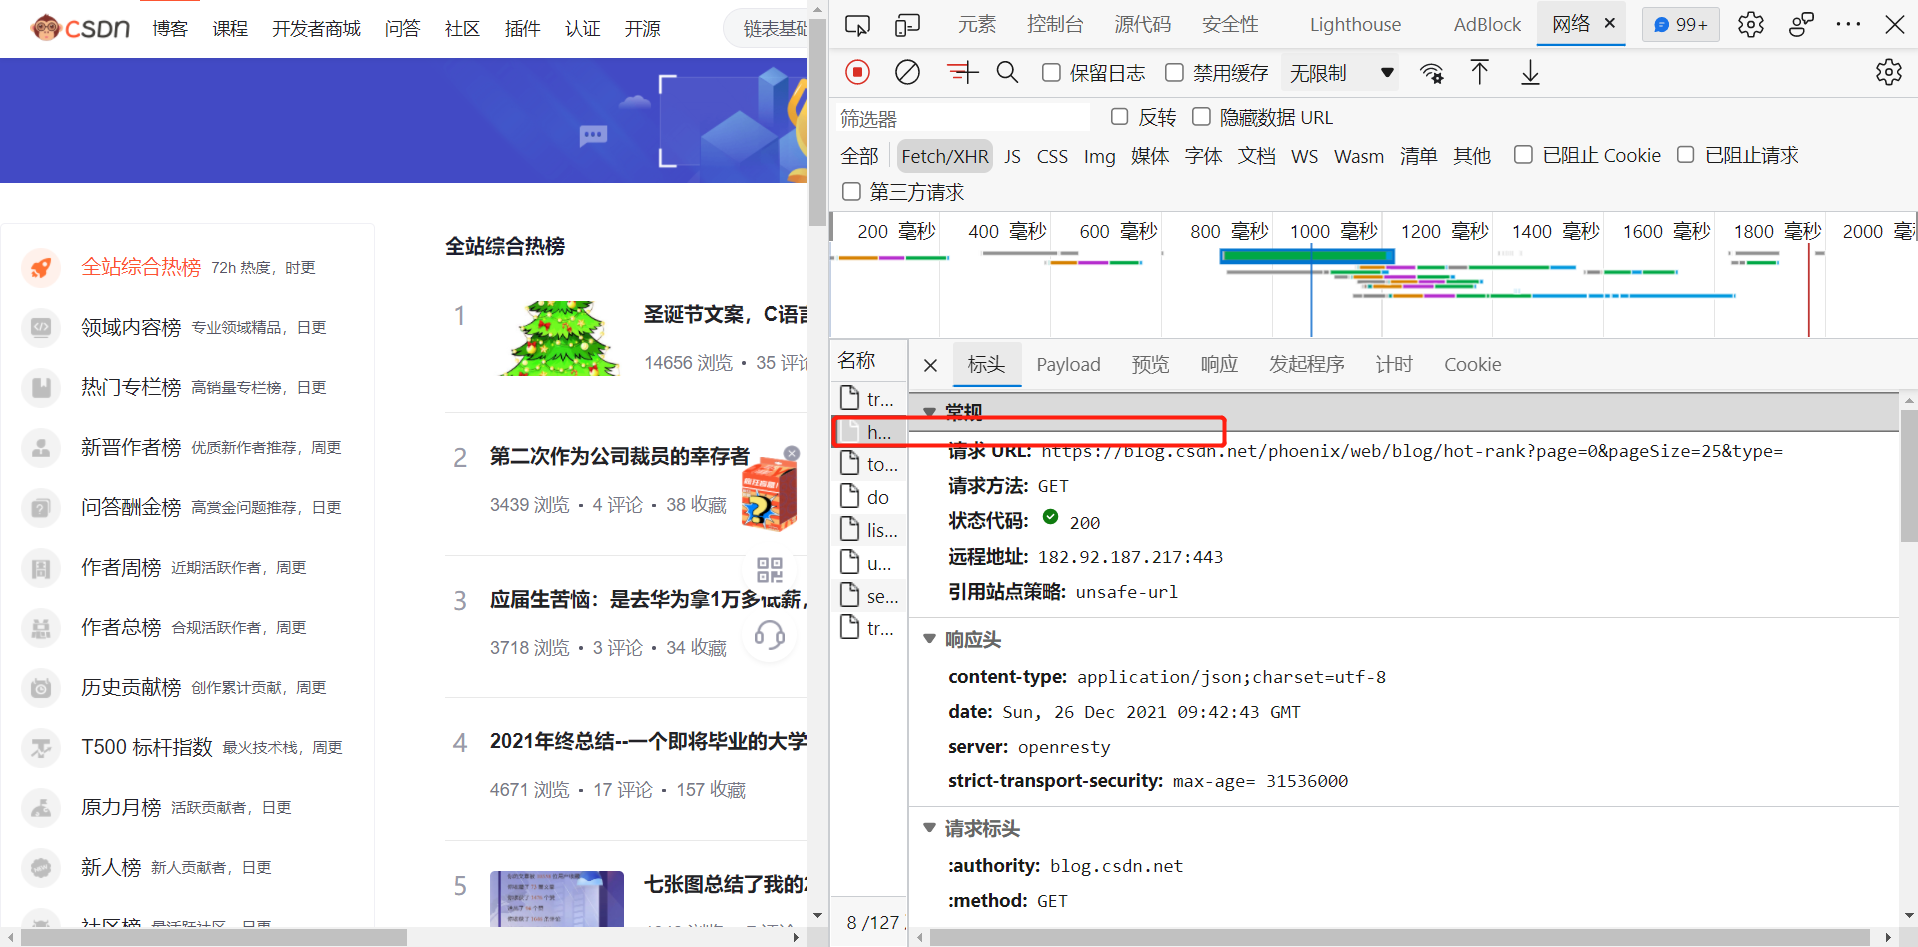
Task: Open the Cookie request tab
Action: (1472, 365)
